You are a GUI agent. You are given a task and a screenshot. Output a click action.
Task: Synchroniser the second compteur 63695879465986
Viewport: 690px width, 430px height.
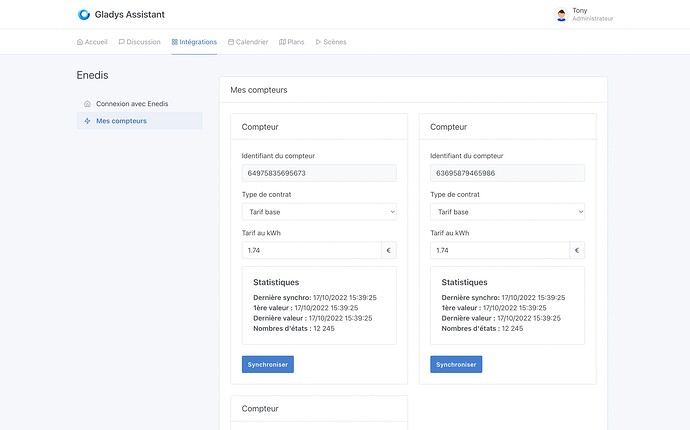456,364
